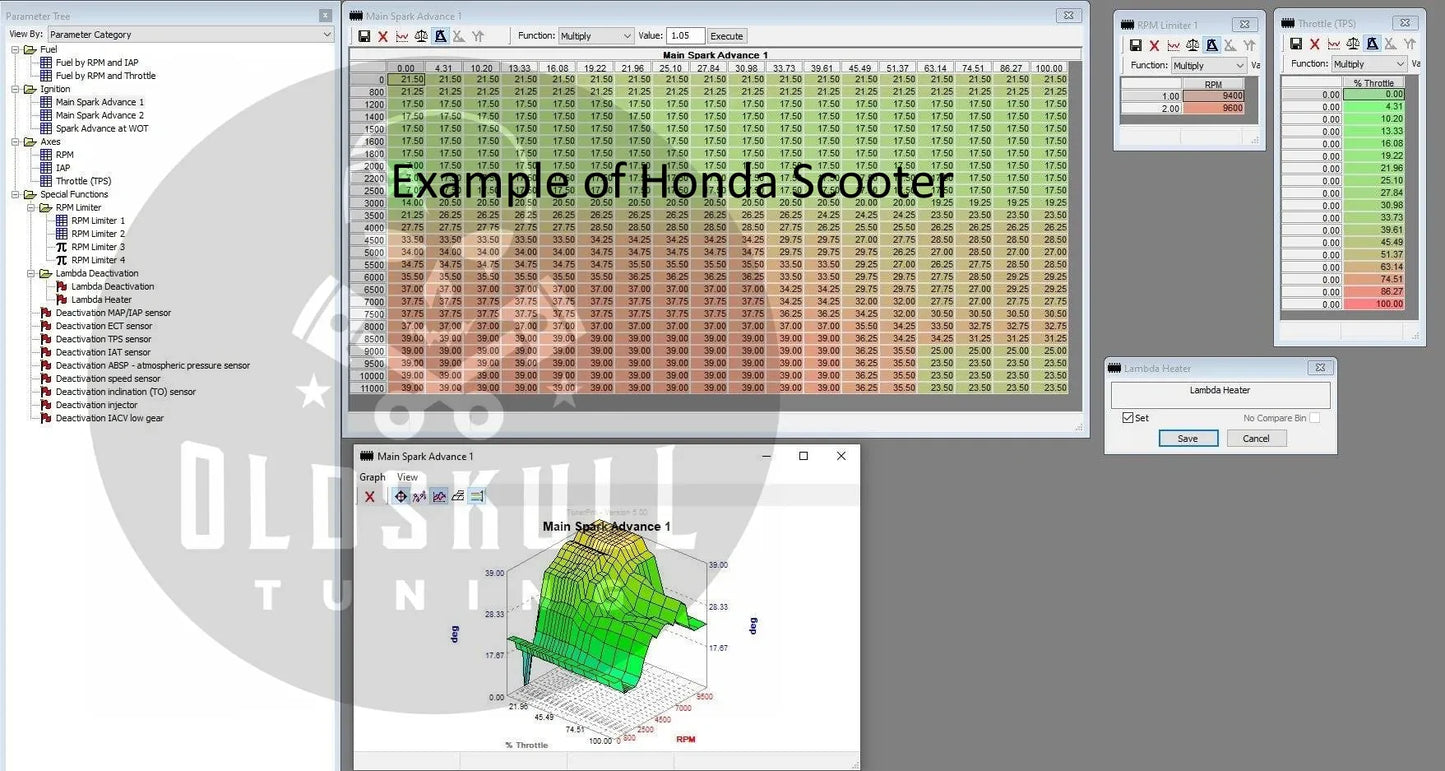Viewport: 1445px width, 771px height.
Task: Click red X in Main Spark Advance table toolbar
Action: pyautogui.click(x=383, y=36)
